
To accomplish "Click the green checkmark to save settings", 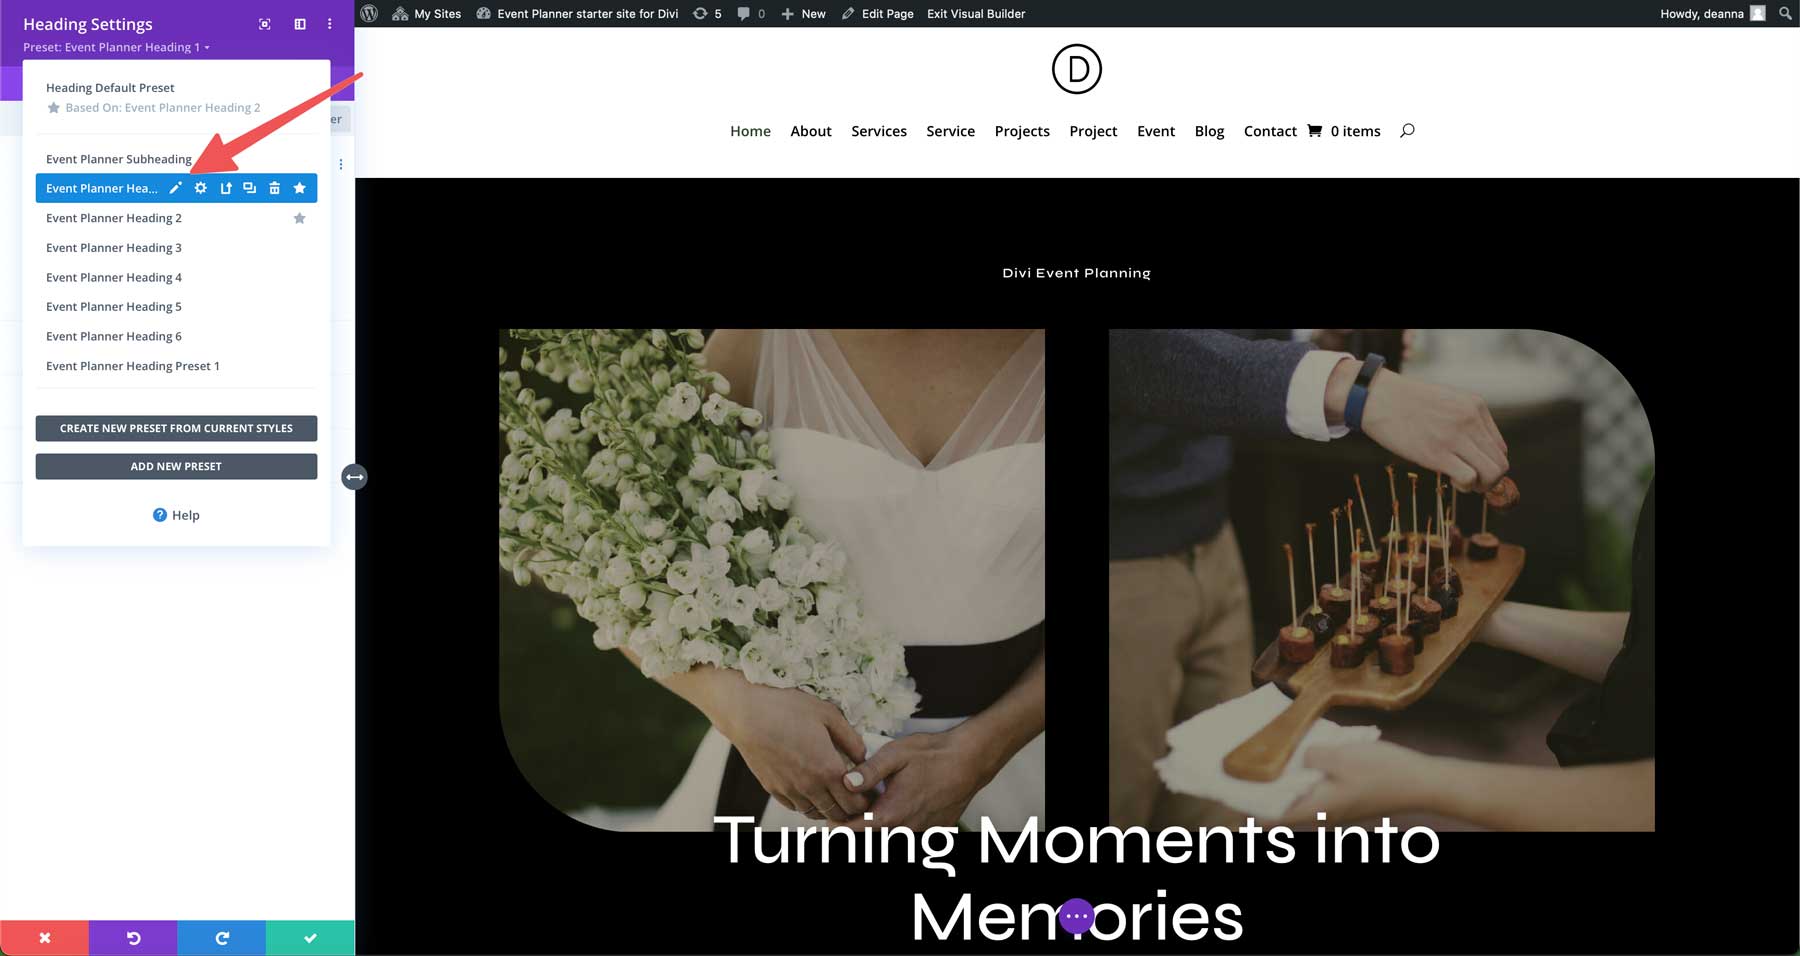I will 310,938.
